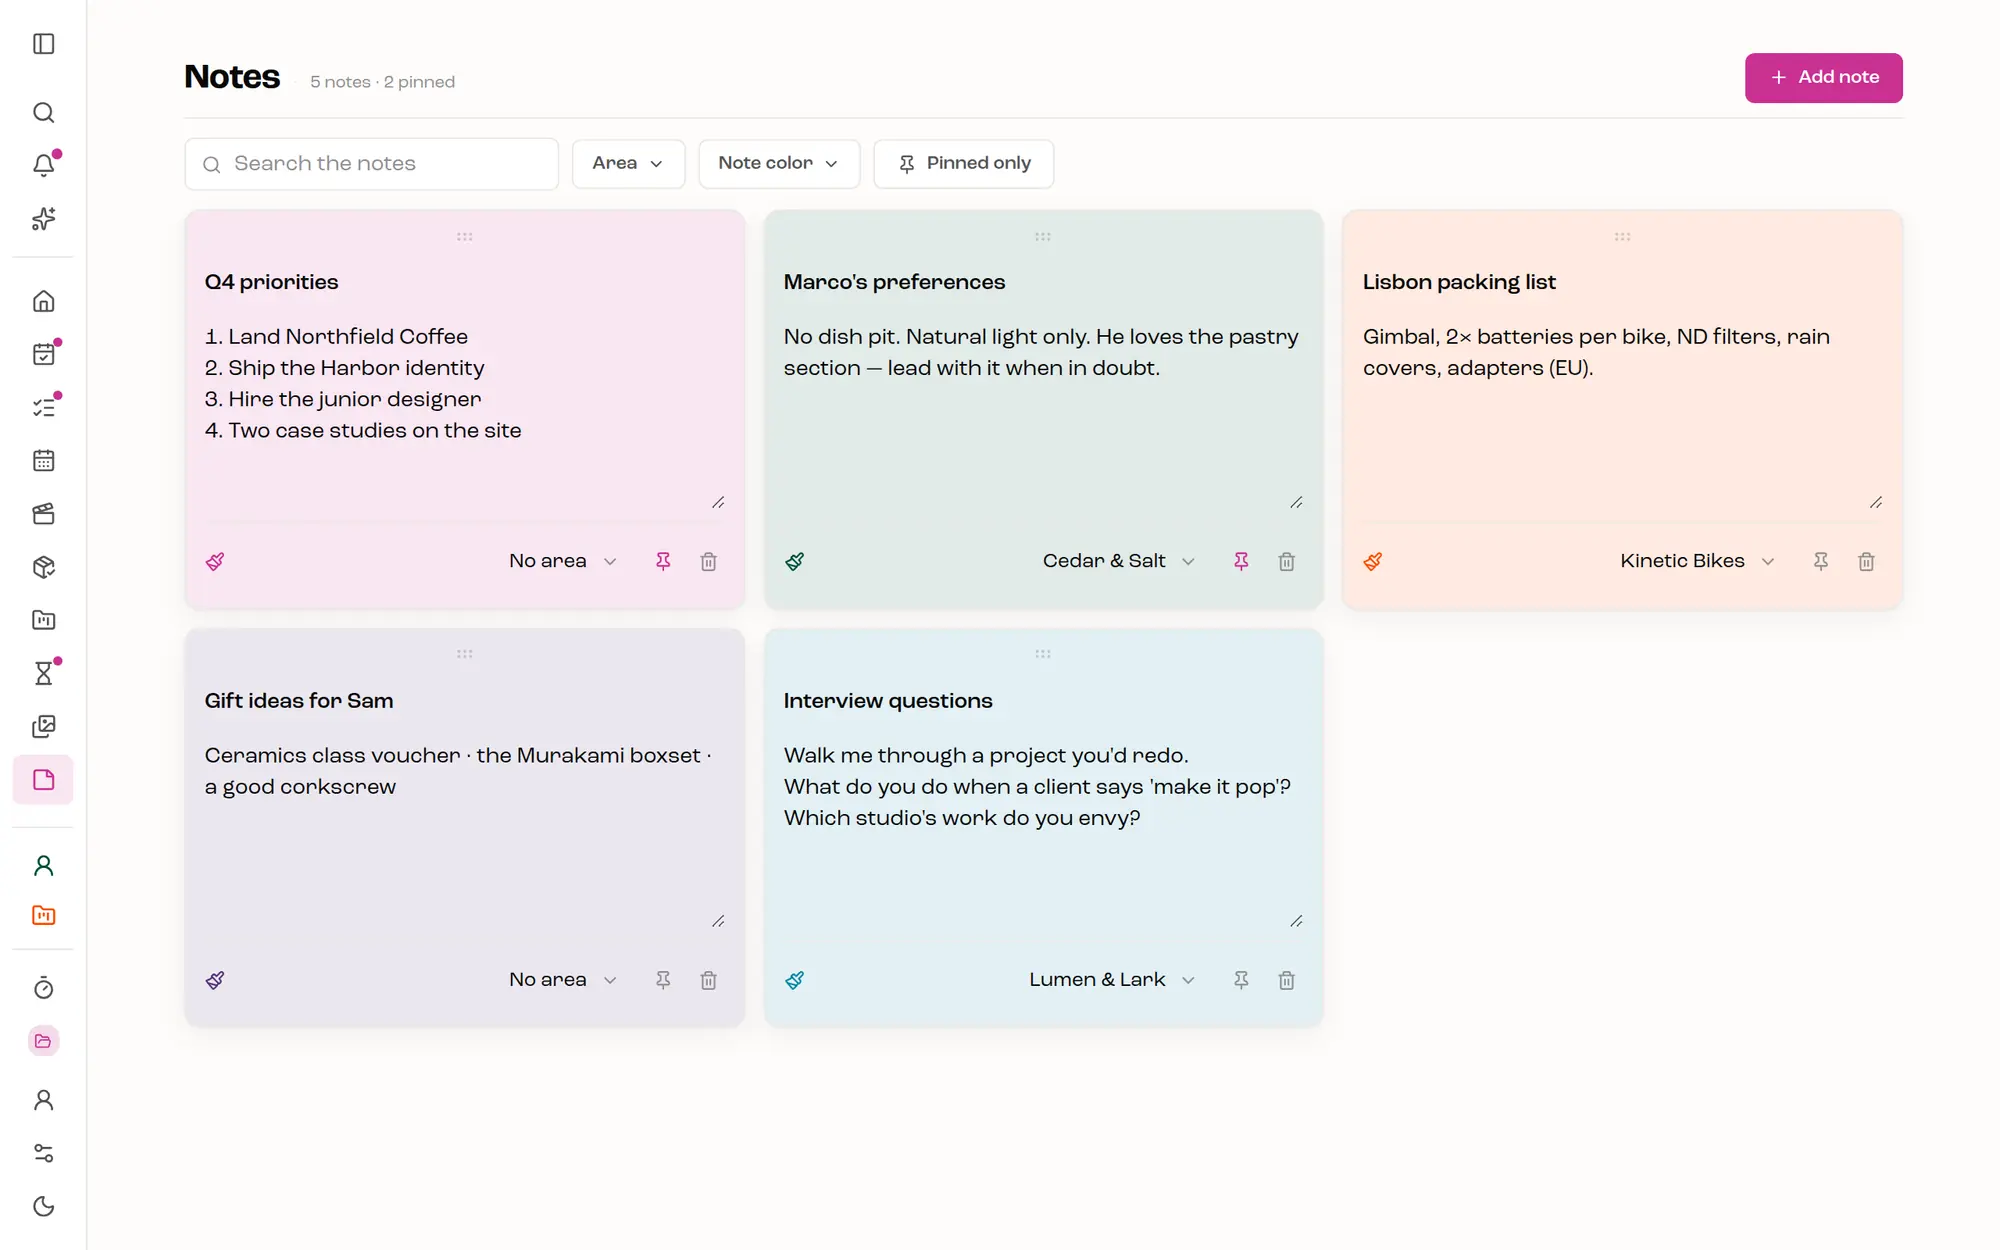Open the hourglass sidebar icon

point(43,673)
